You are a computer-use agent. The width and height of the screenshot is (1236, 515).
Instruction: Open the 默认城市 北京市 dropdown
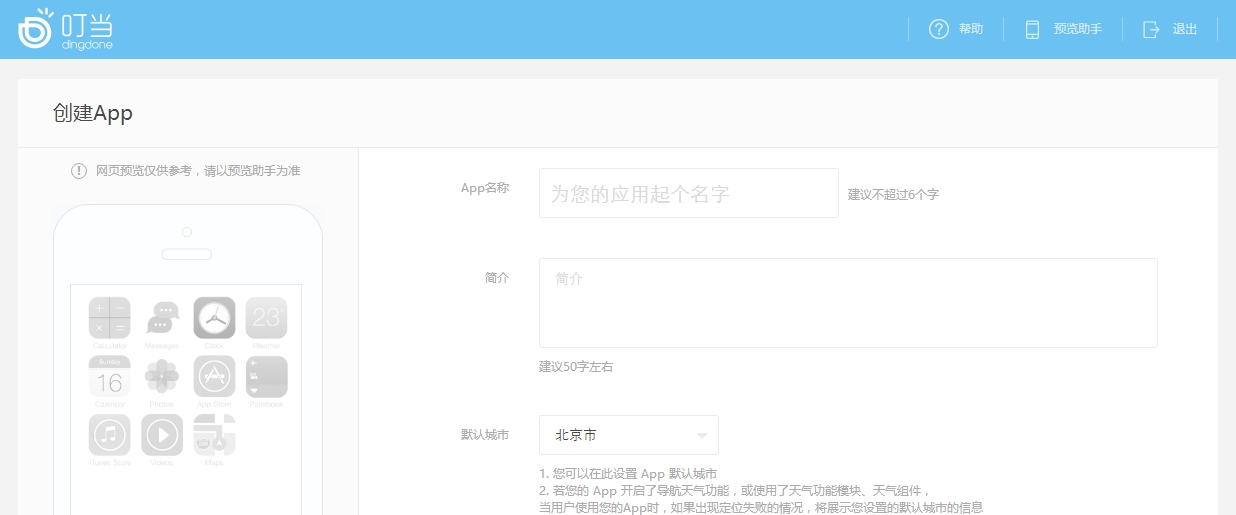628,435
